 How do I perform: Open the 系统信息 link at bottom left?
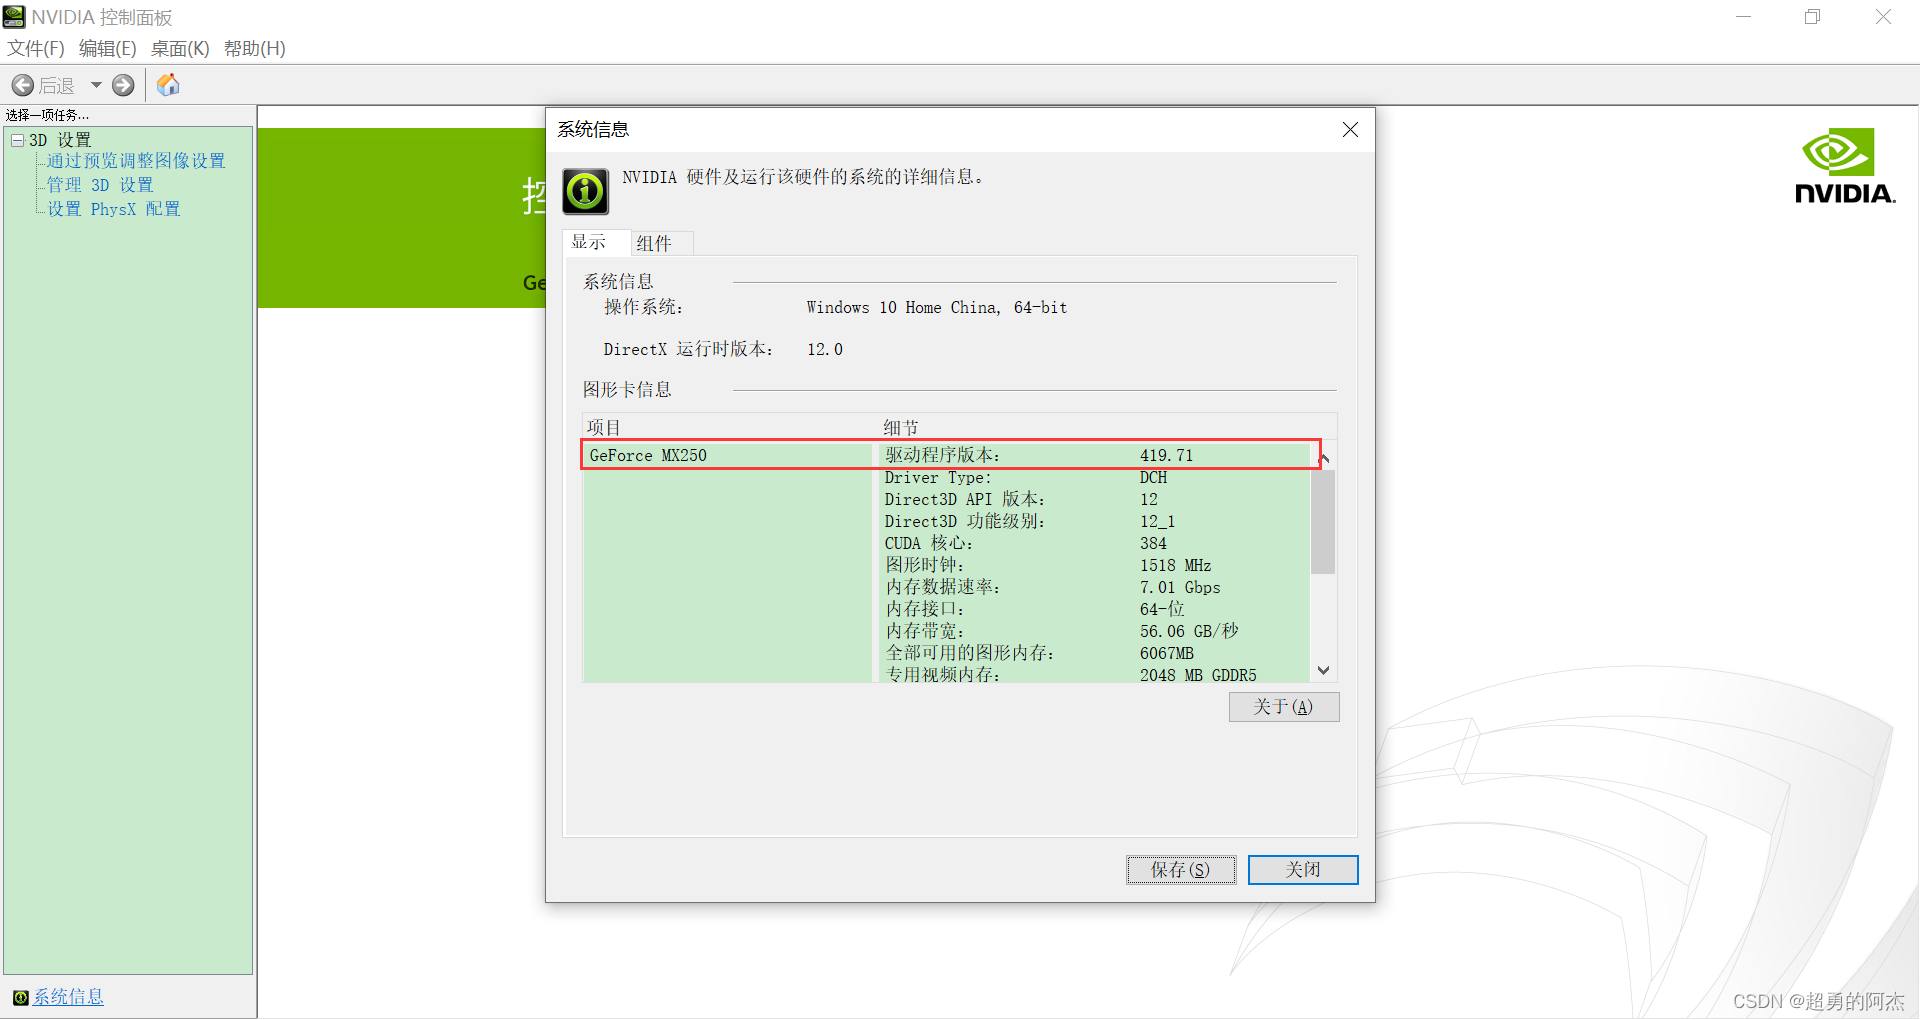(x=68, y=998)
